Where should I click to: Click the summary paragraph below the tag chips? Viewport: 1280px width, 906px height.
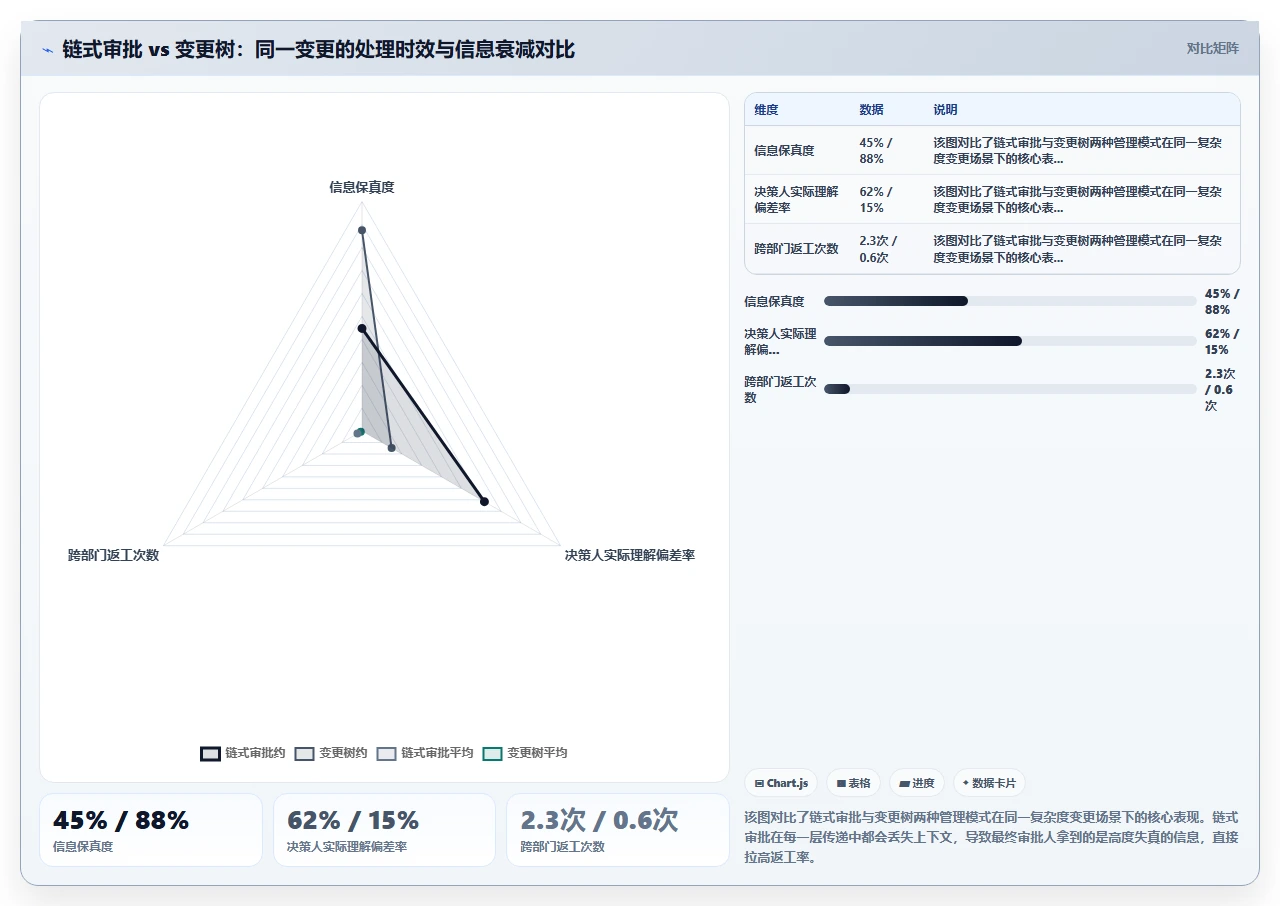tap(992, 837)
